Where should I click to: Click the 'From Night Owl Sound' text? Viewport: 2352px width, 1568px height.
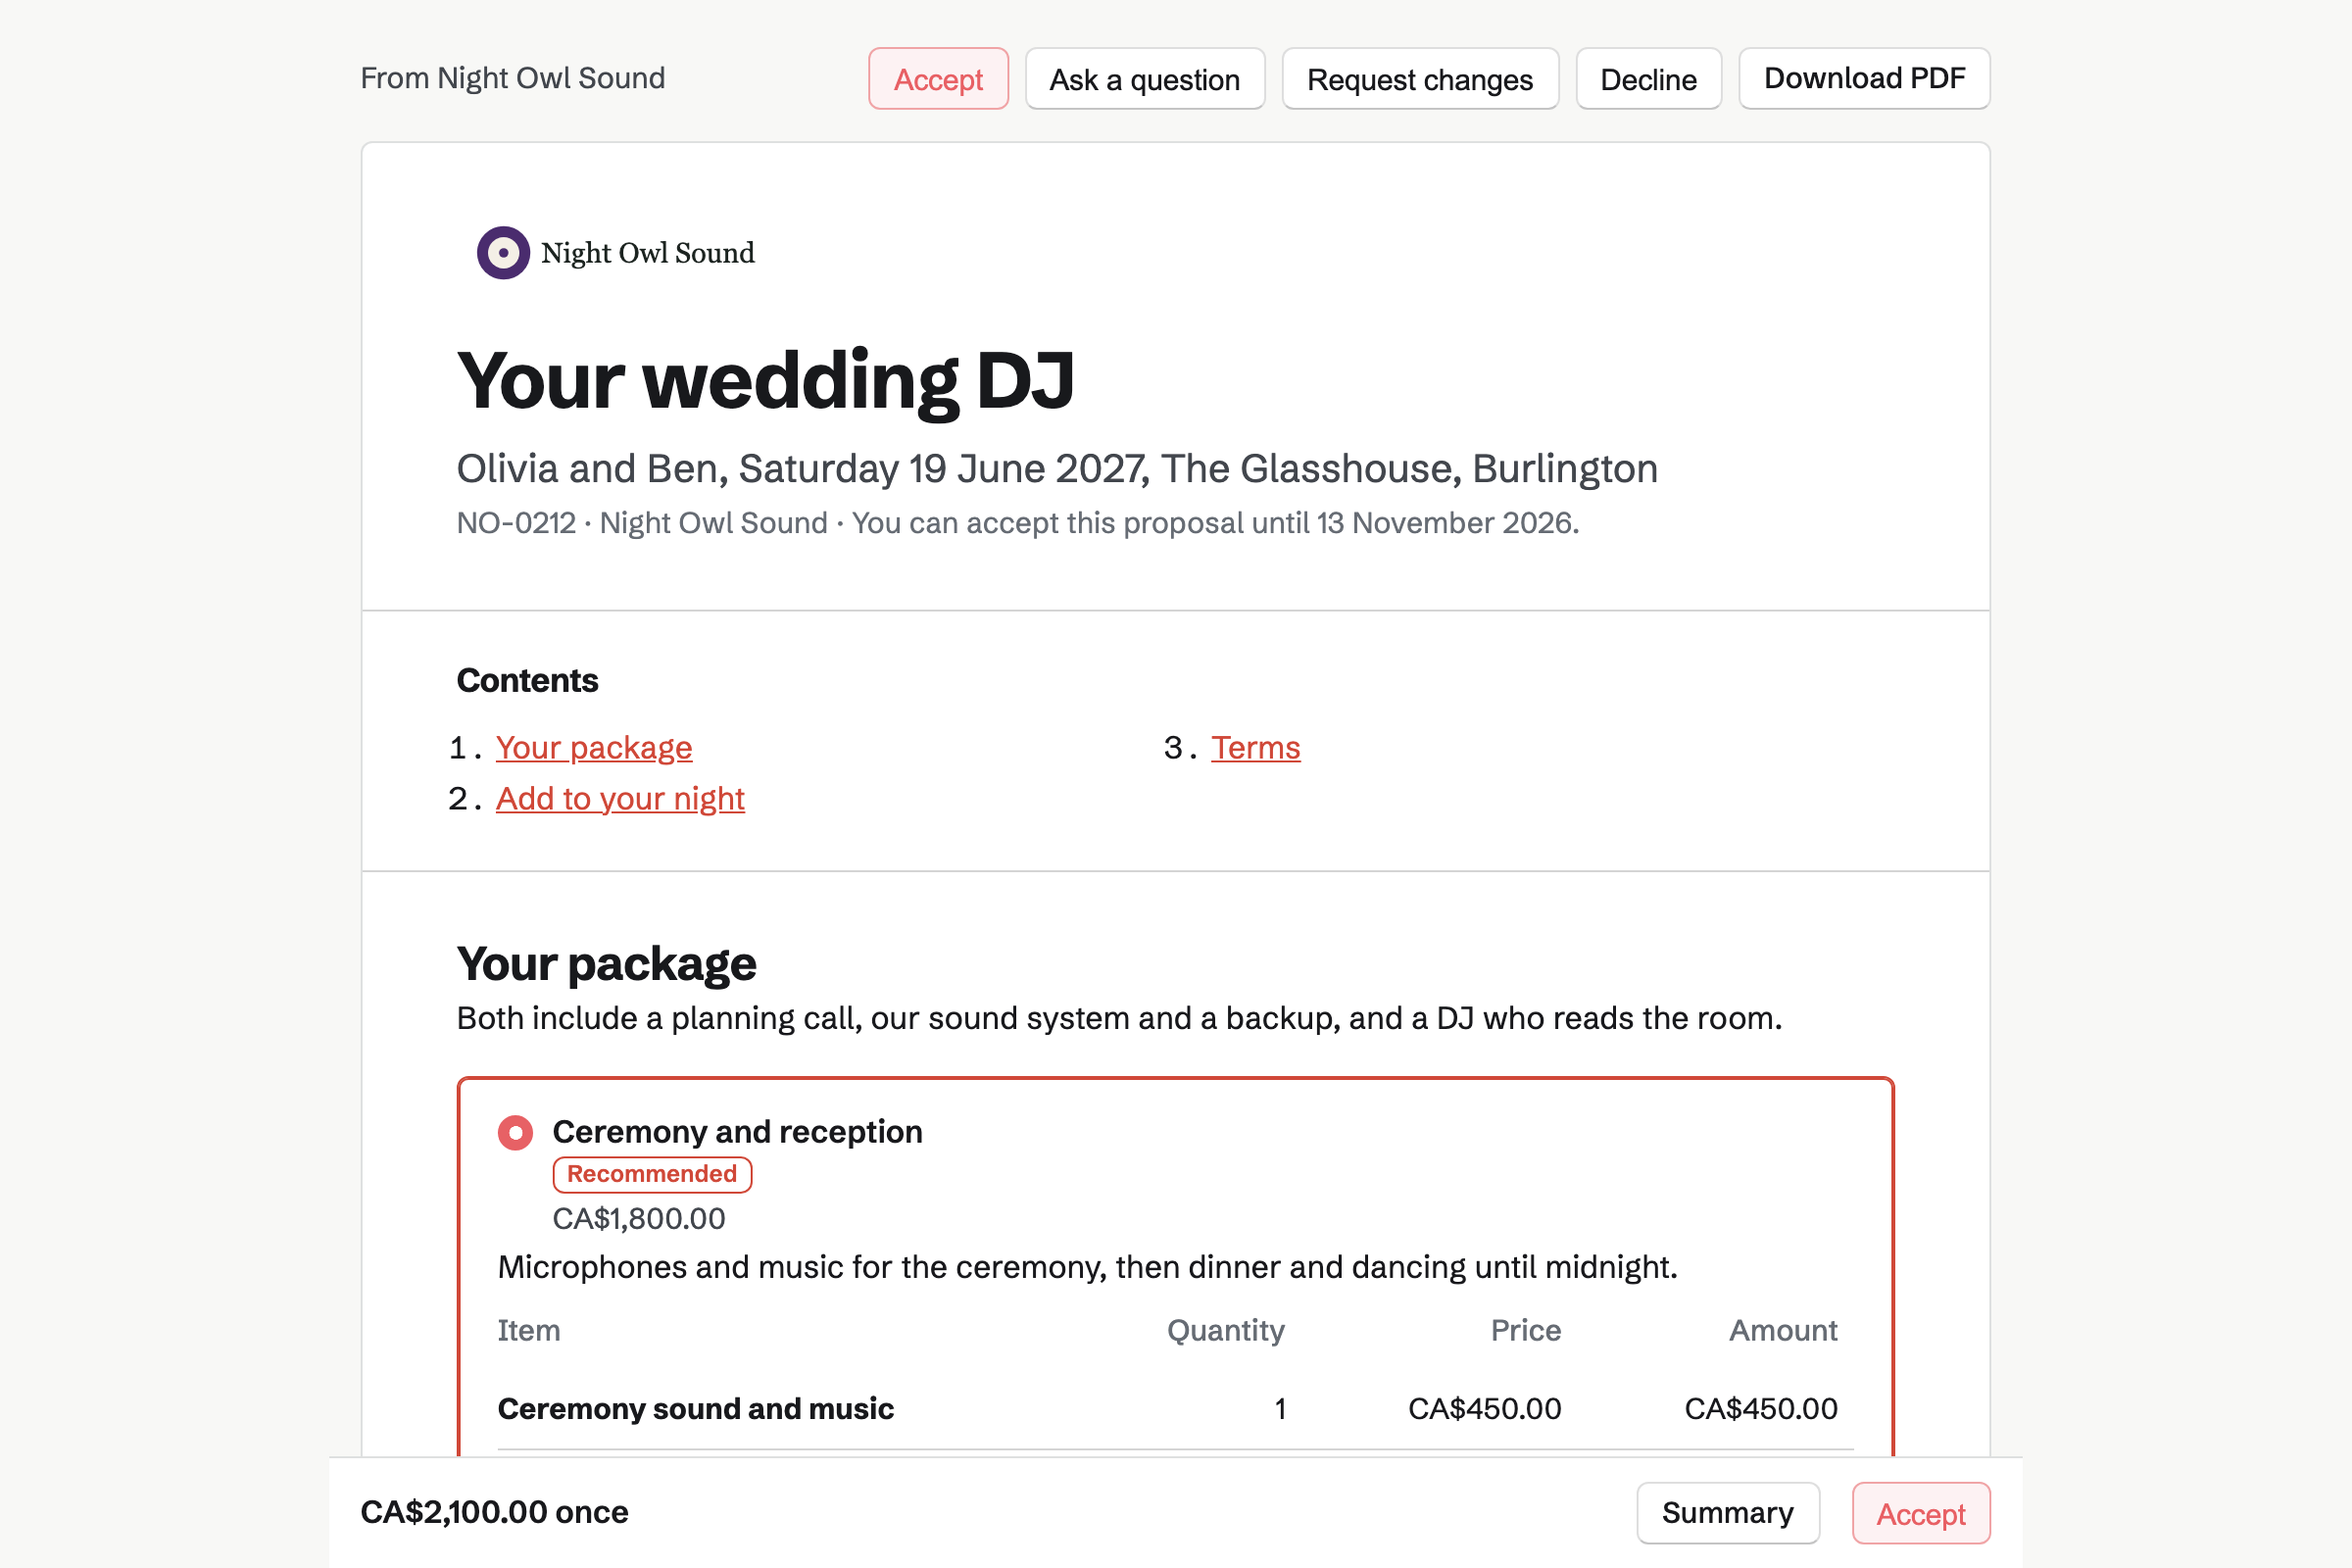point(512,78)
